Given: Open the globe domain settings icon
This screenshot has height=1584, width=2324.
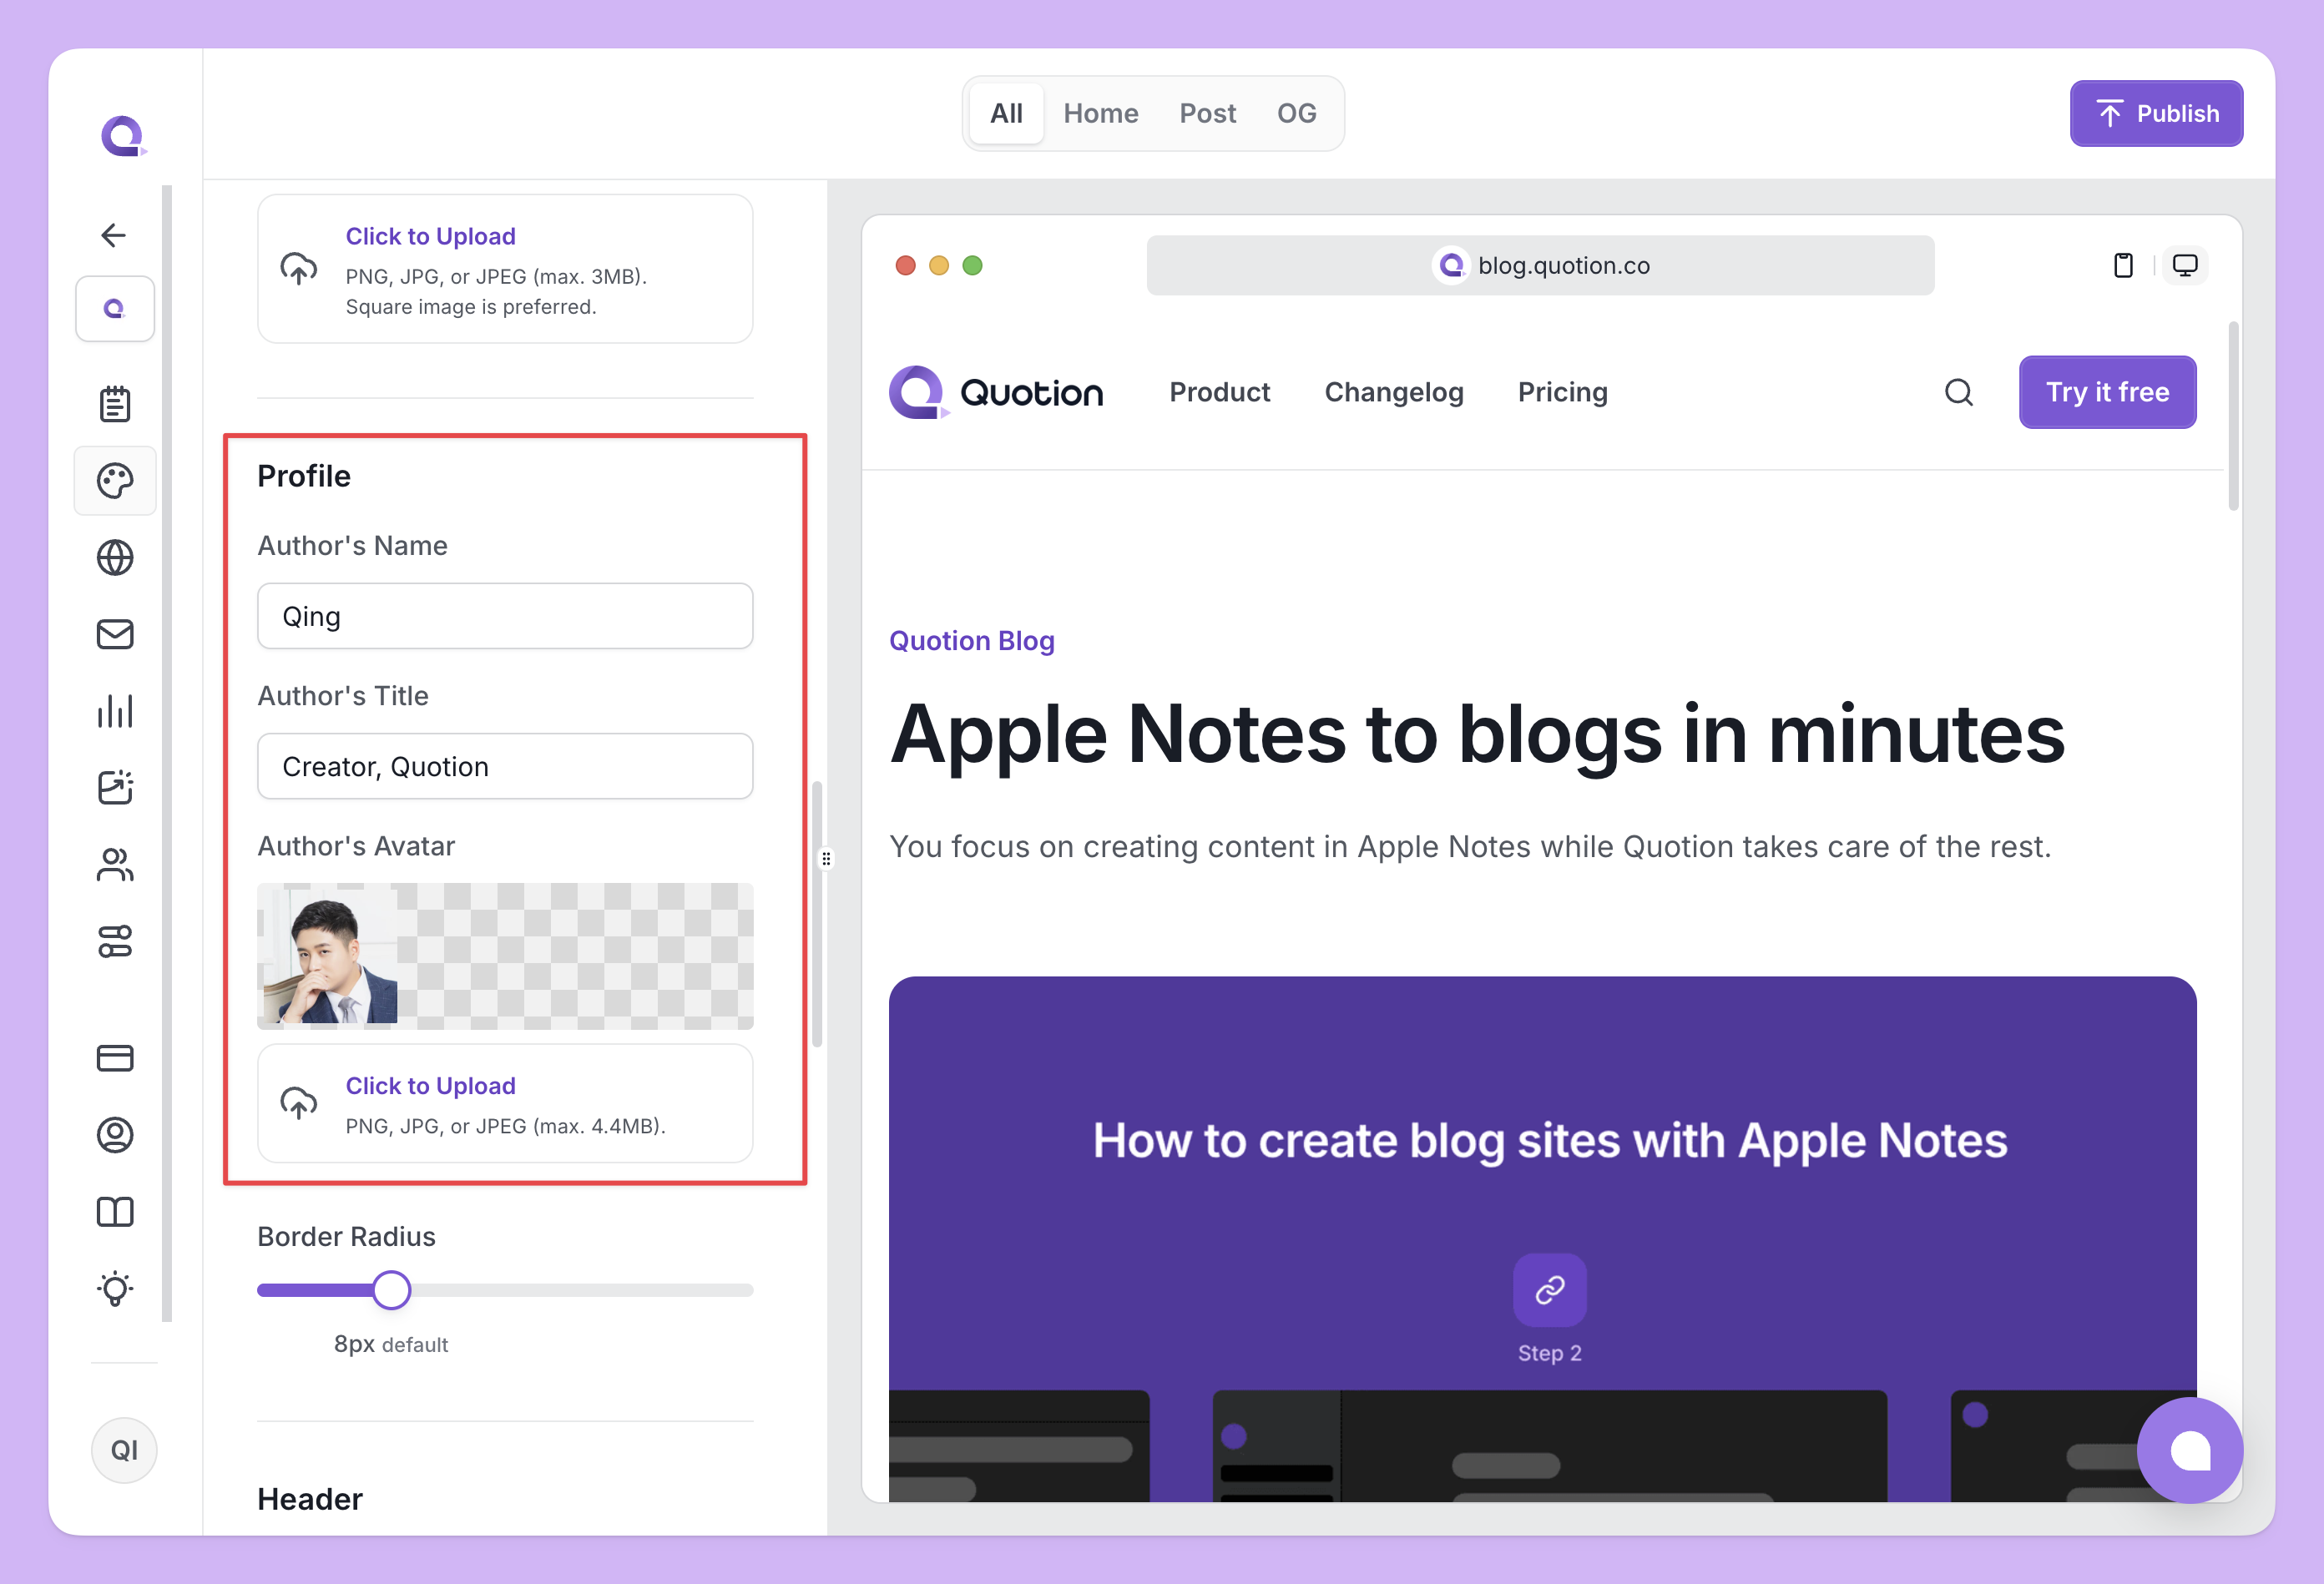Looking at the screenshot, I should (115, 558).
